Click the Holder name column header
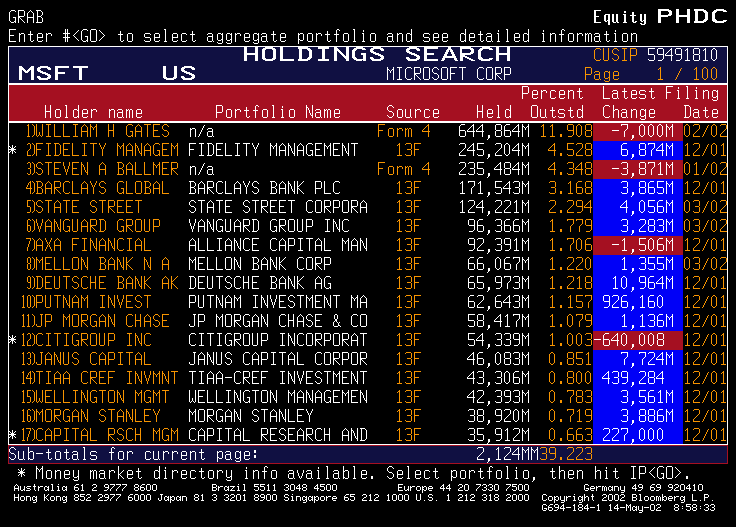The height and width of the screenshot is (527, 736). pos(93,112)
